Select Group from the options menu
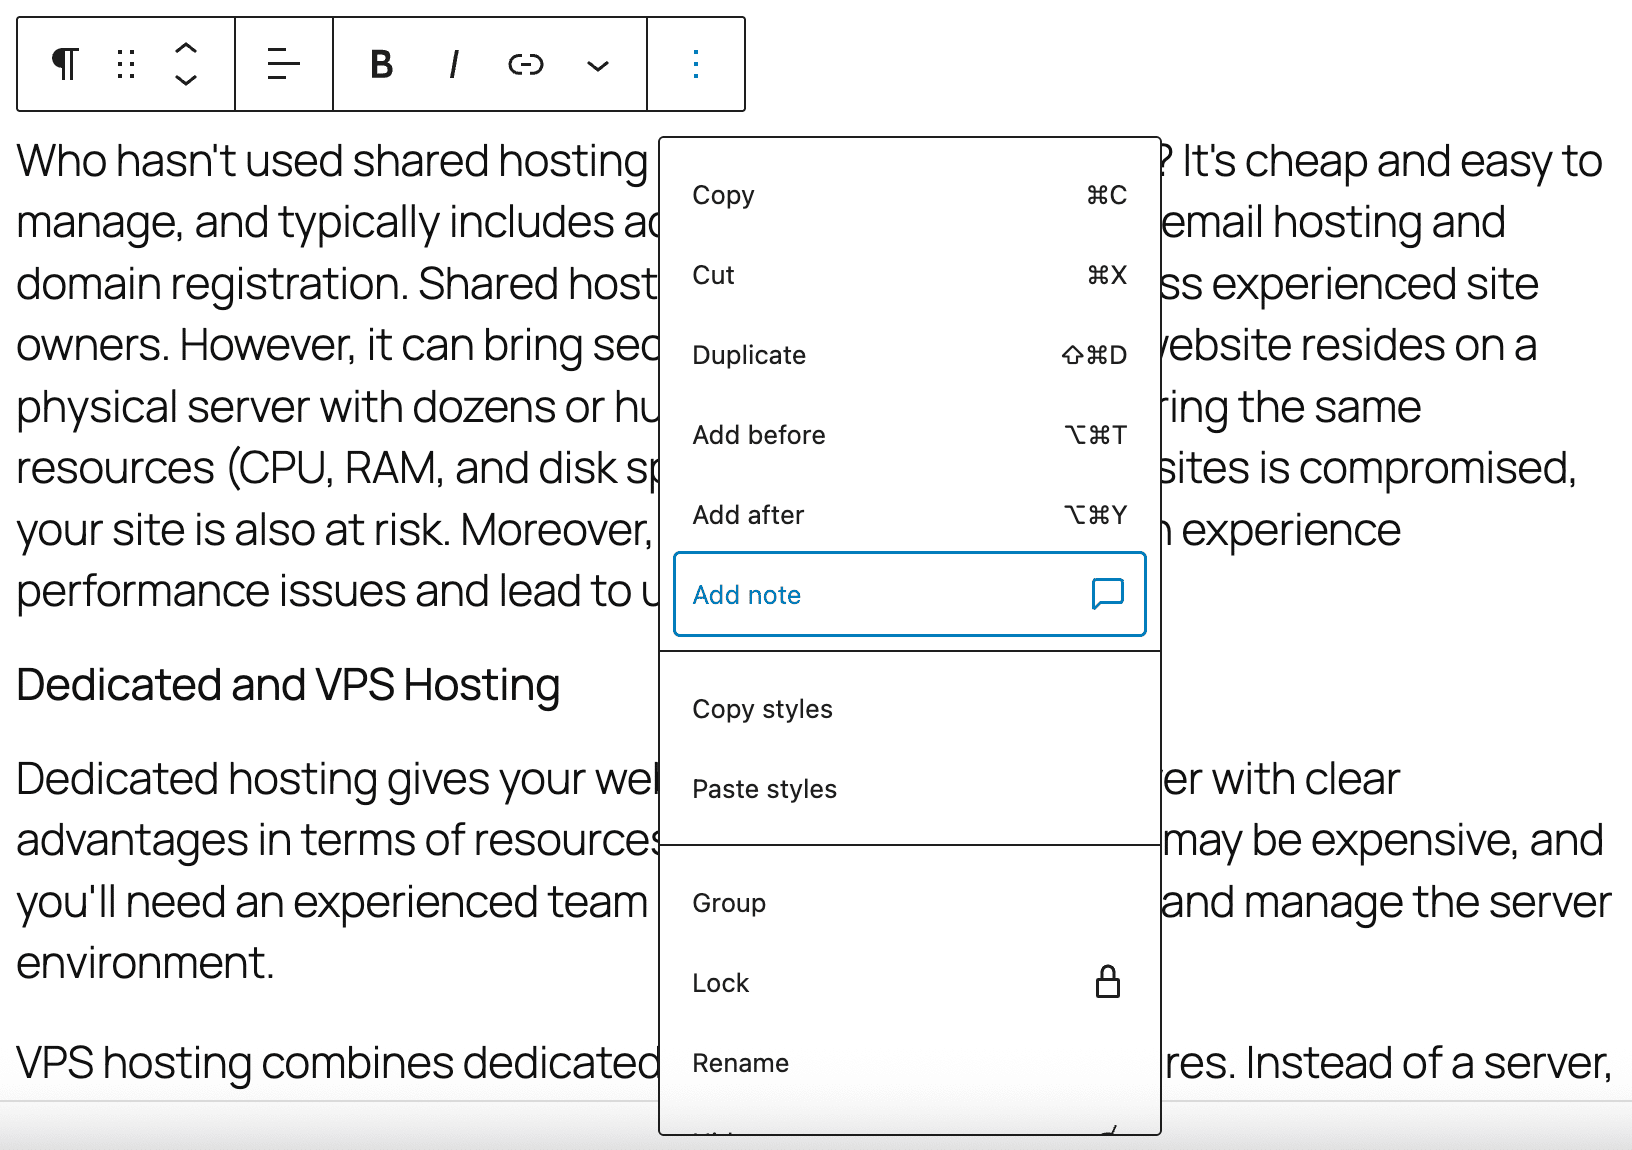1632x1150 pixels. (x=729, y=902)
